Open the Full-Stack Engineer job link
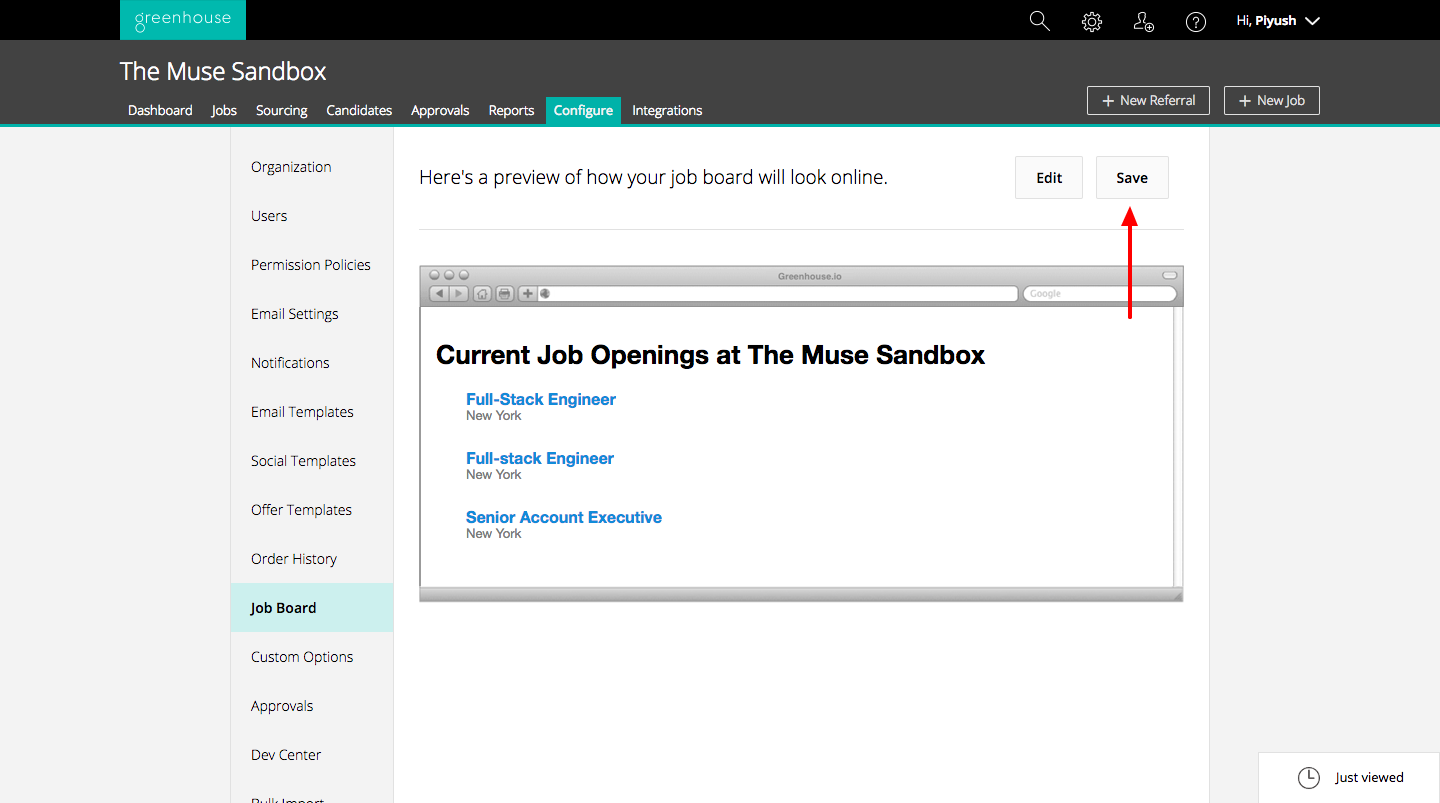Image resolution: width=1440 pixels, height=803 pixels. point(541,399)
